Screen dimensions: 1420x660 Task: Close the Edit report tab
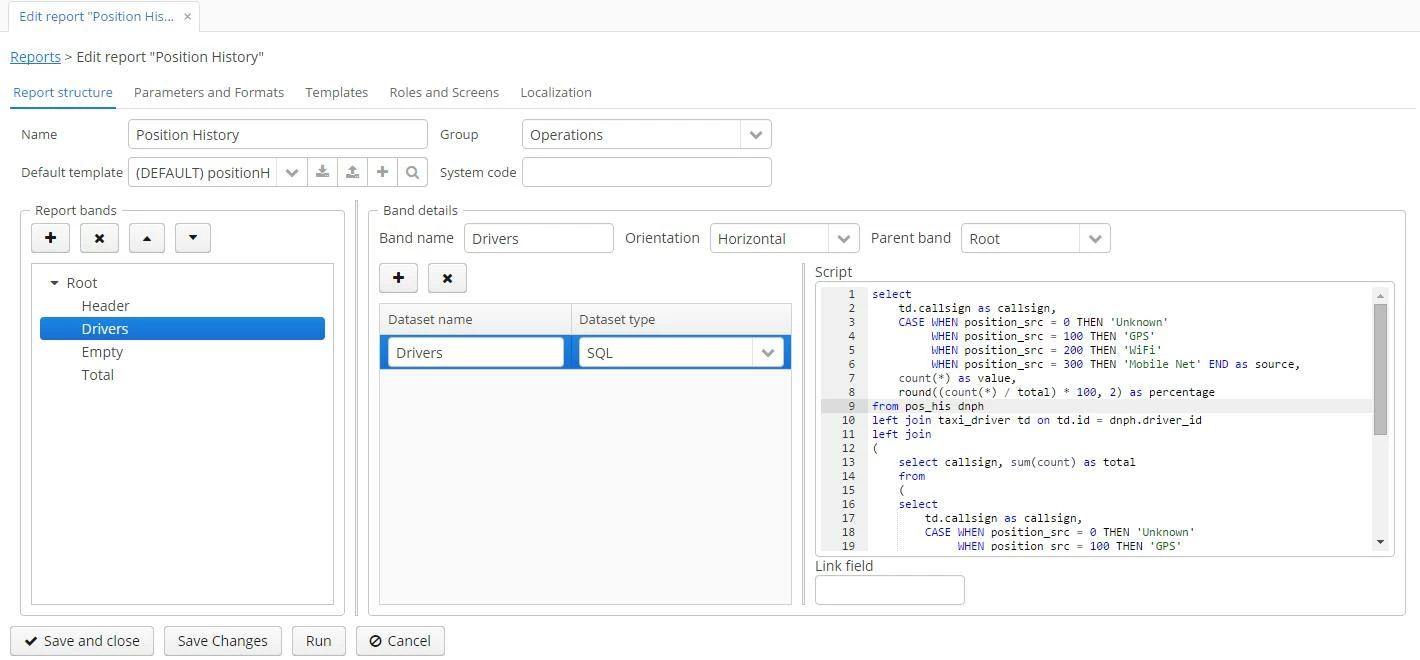pyautogui.click(x=187, y=17)
